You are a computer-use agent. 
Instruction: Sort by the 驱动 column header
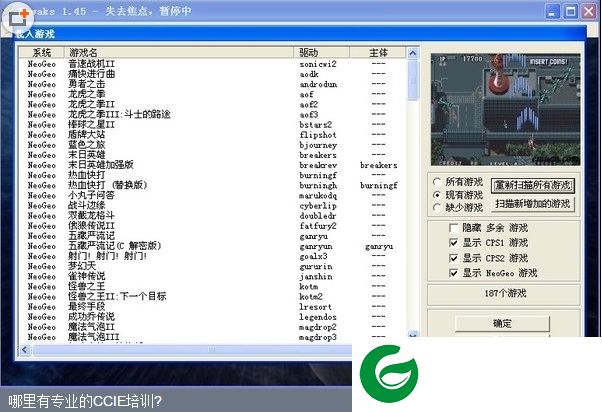point(322,53)
